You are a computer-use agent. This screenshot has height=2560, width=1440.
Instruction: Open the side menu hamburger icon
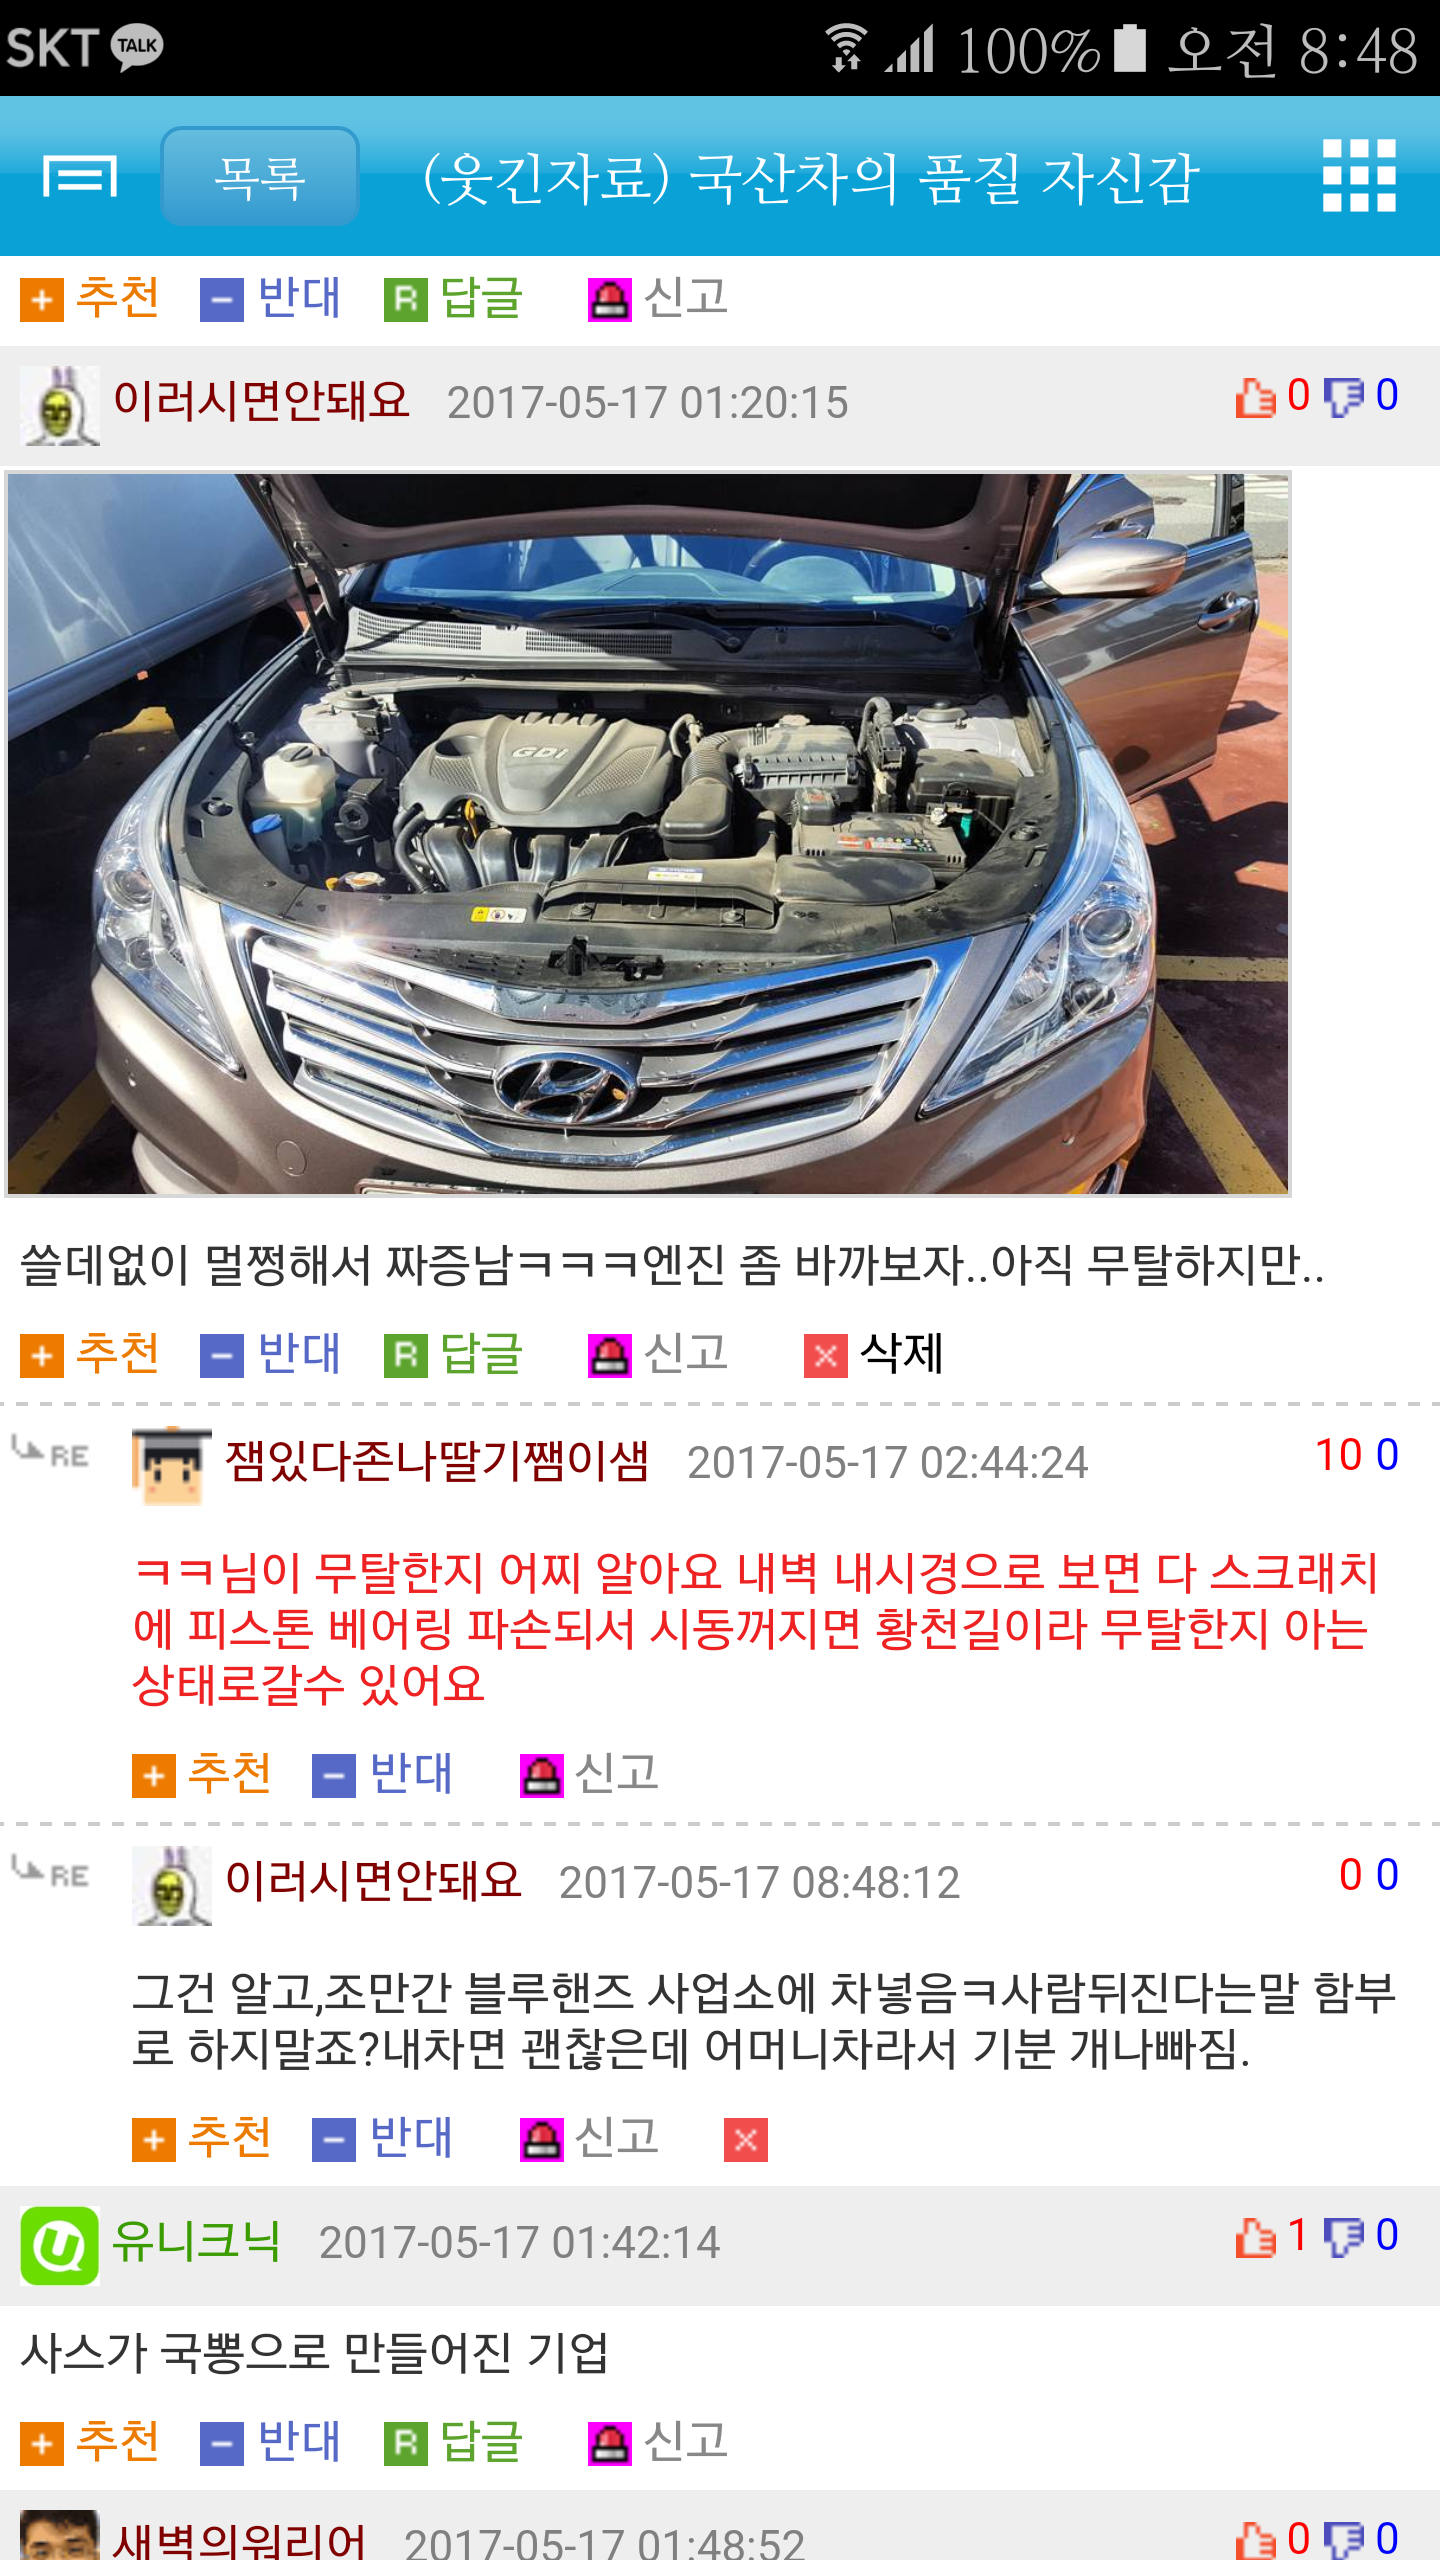click(x=80, y=176)
